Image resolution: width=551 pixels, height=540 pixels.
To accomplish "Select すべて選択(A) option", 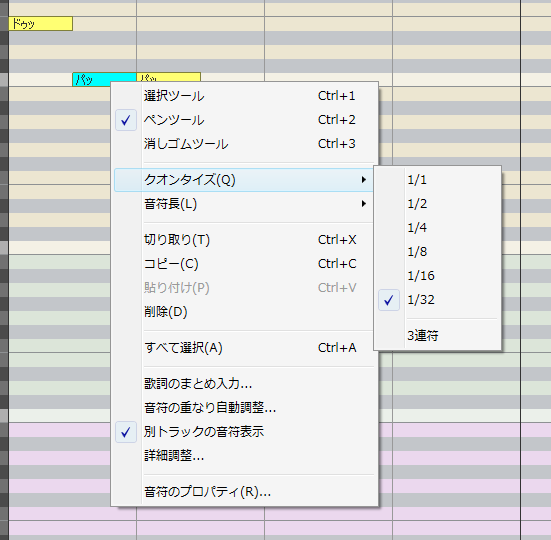I will [245, 348].
